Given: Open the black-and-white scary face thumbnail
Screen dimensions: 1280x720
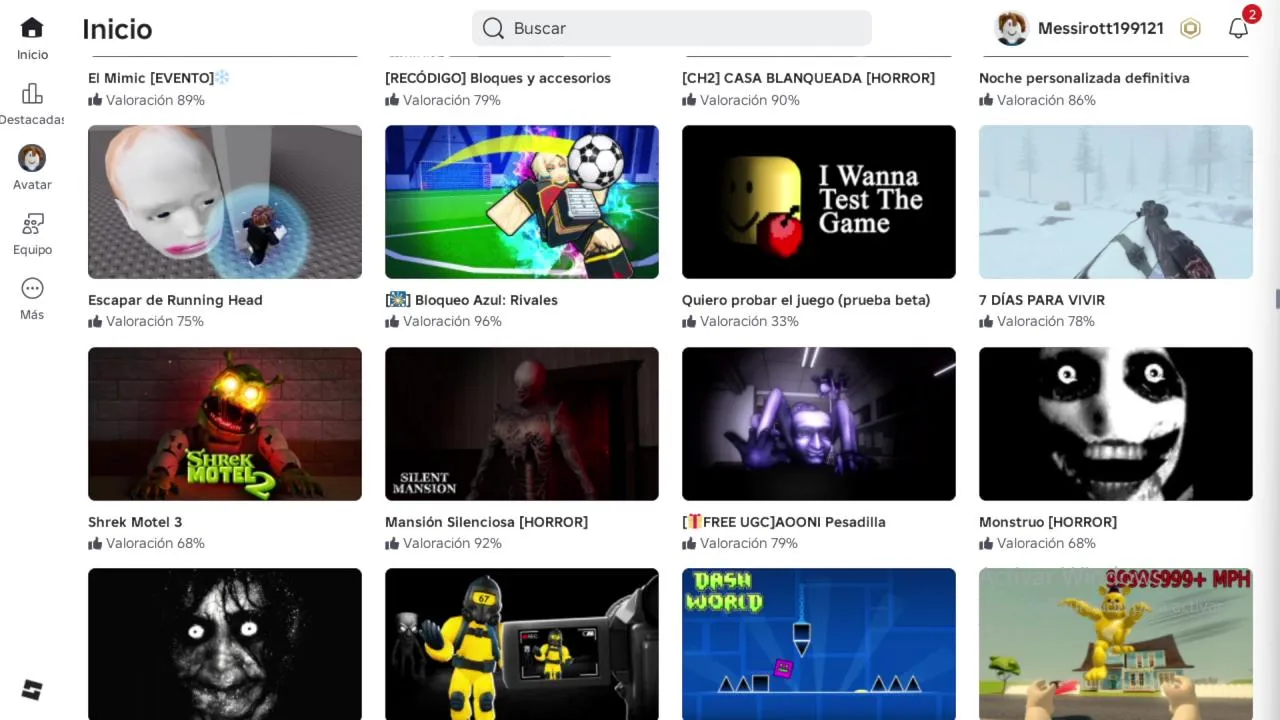Looking at the screenshot, I should [x=225, y=644].
